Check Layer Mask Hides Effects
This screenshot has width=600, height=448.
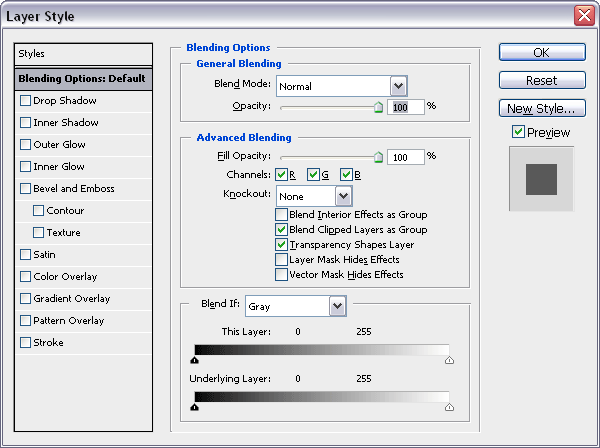(281, 259)
